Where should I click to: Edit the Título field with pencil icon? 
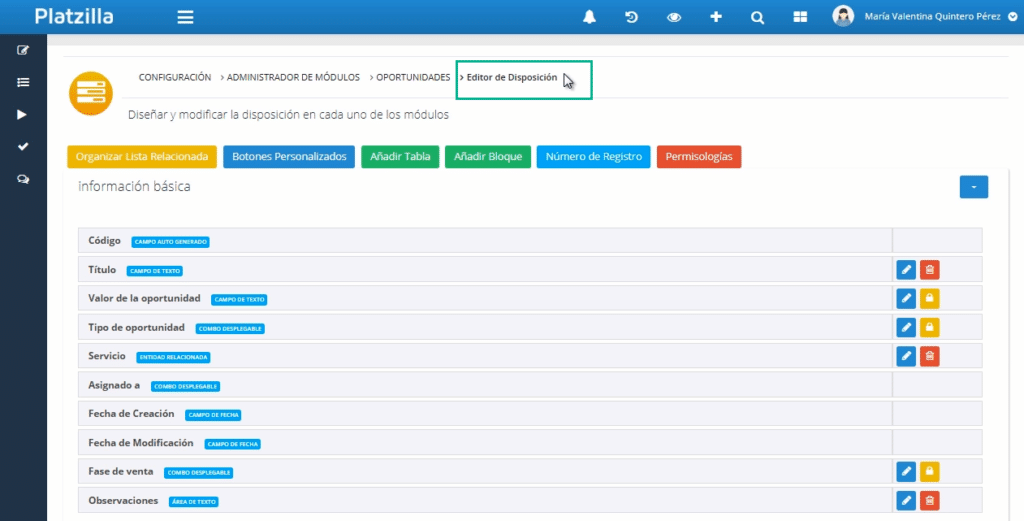[x=906, y=270]
